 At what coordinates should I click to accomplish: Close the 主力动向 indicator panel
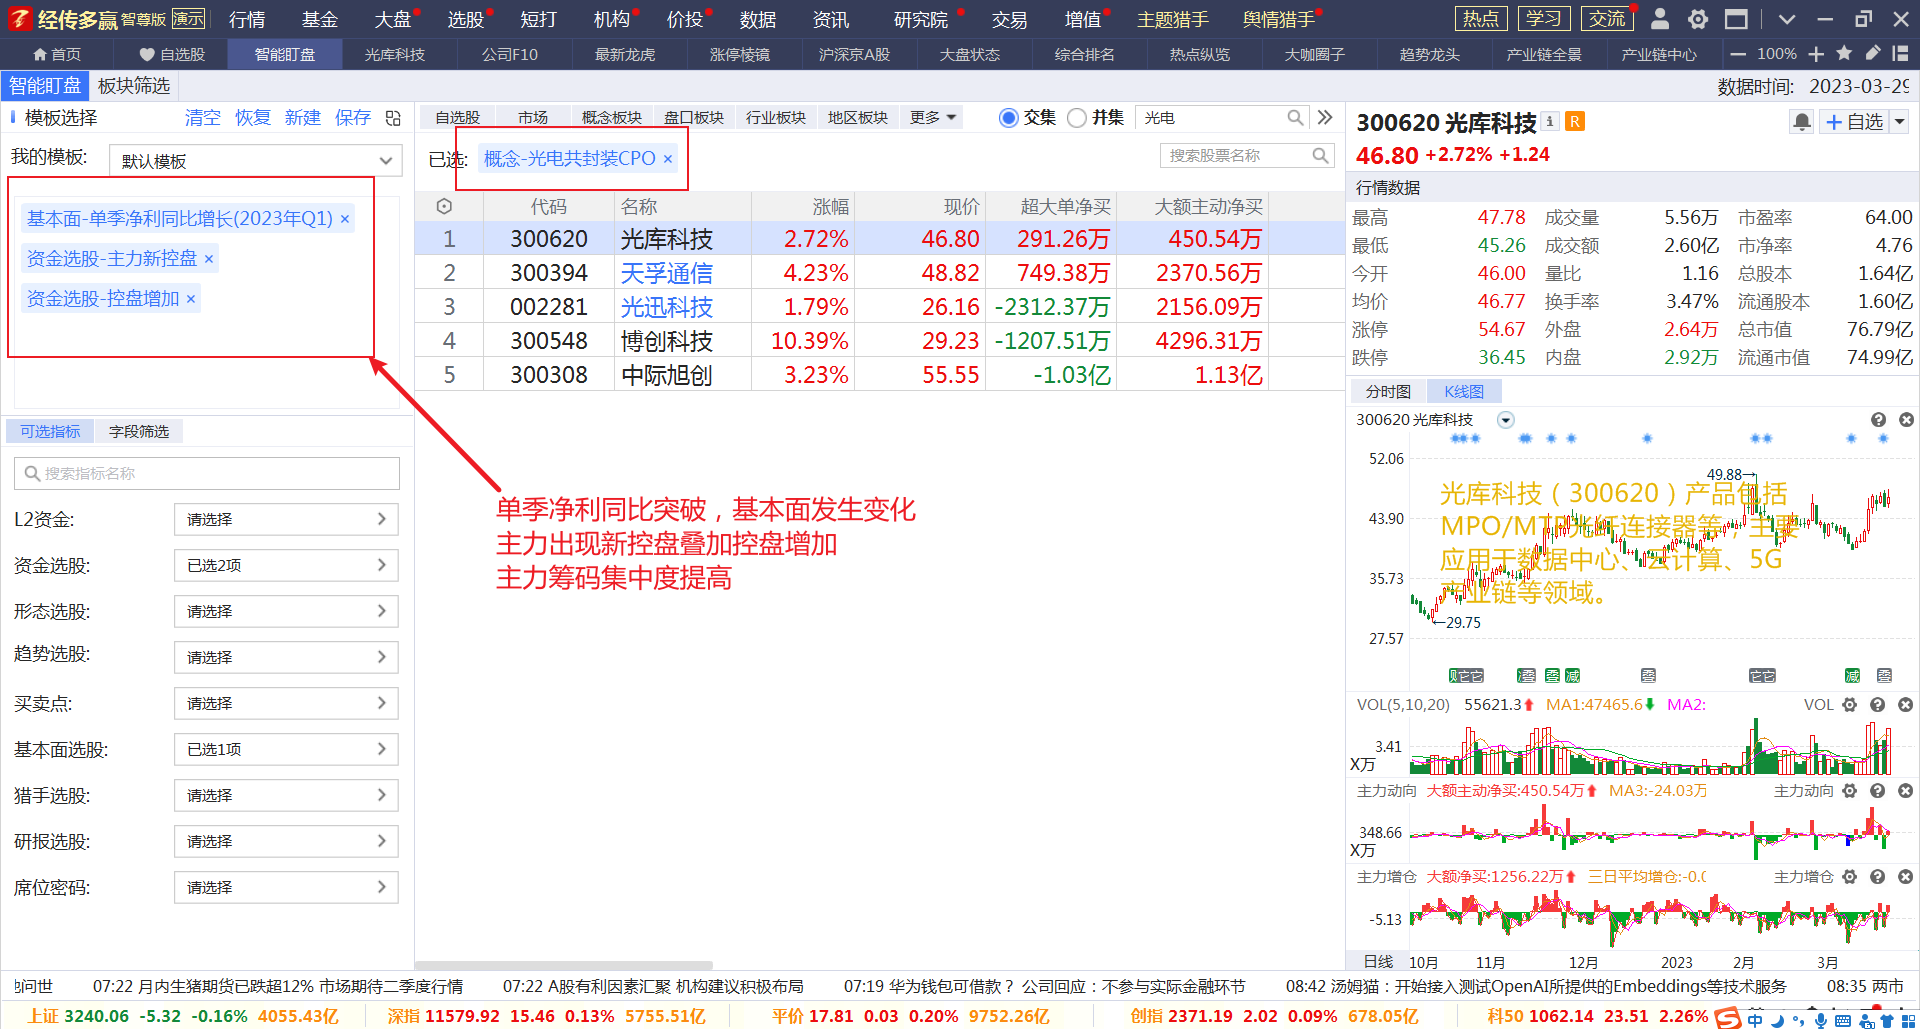(1906, 791)
